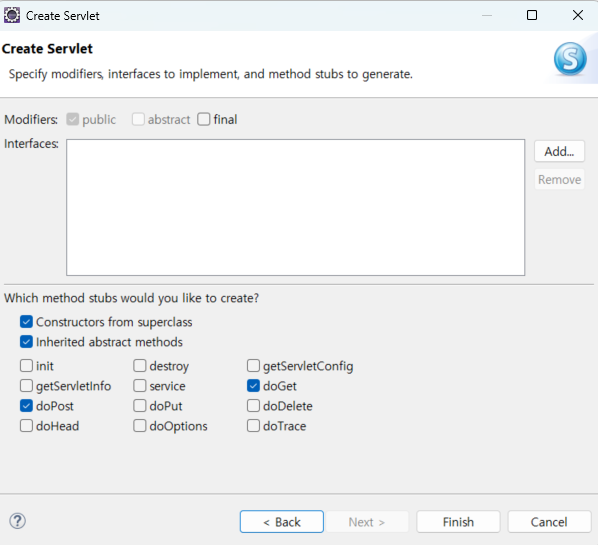
Task: Untick the doGet checkbox
Action: pos(253,386)
